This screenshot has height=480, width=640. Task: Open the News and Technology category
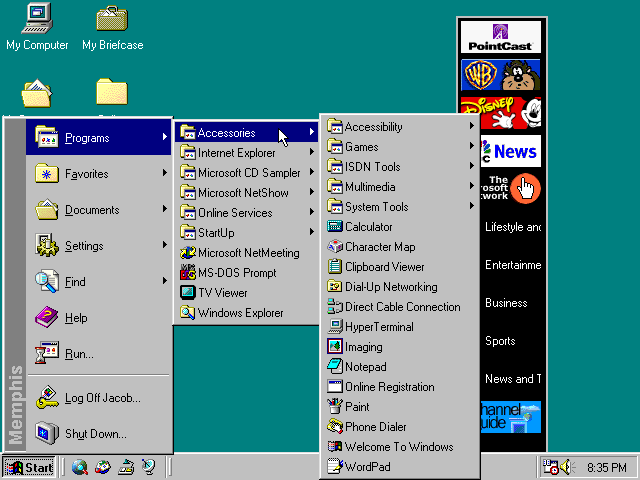point(513,379)
